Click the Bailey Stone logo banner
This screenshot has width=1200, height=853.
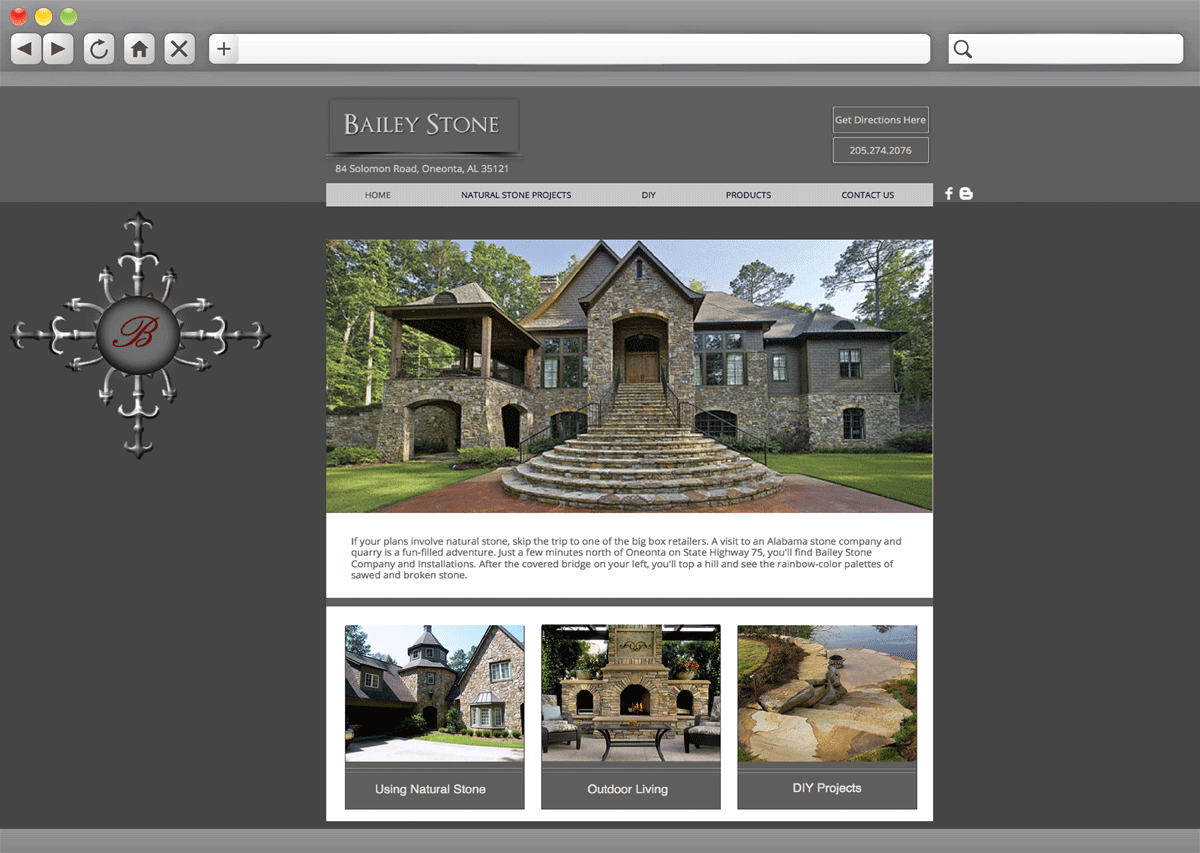424,125
